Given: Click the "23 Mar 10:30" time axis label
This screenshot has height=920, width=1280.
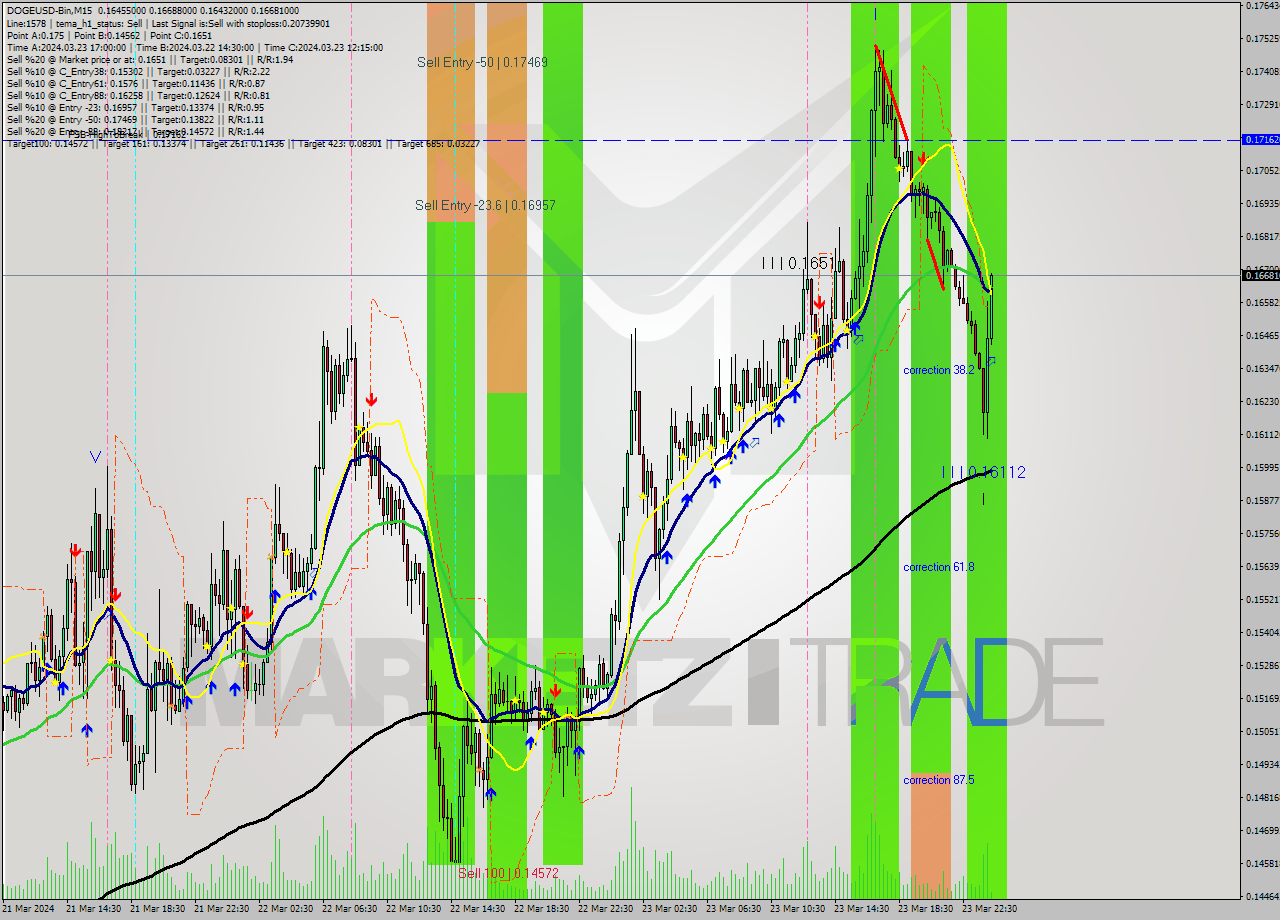Looking at the screenshot, I should pyautogui.click(x=798, y=909).
